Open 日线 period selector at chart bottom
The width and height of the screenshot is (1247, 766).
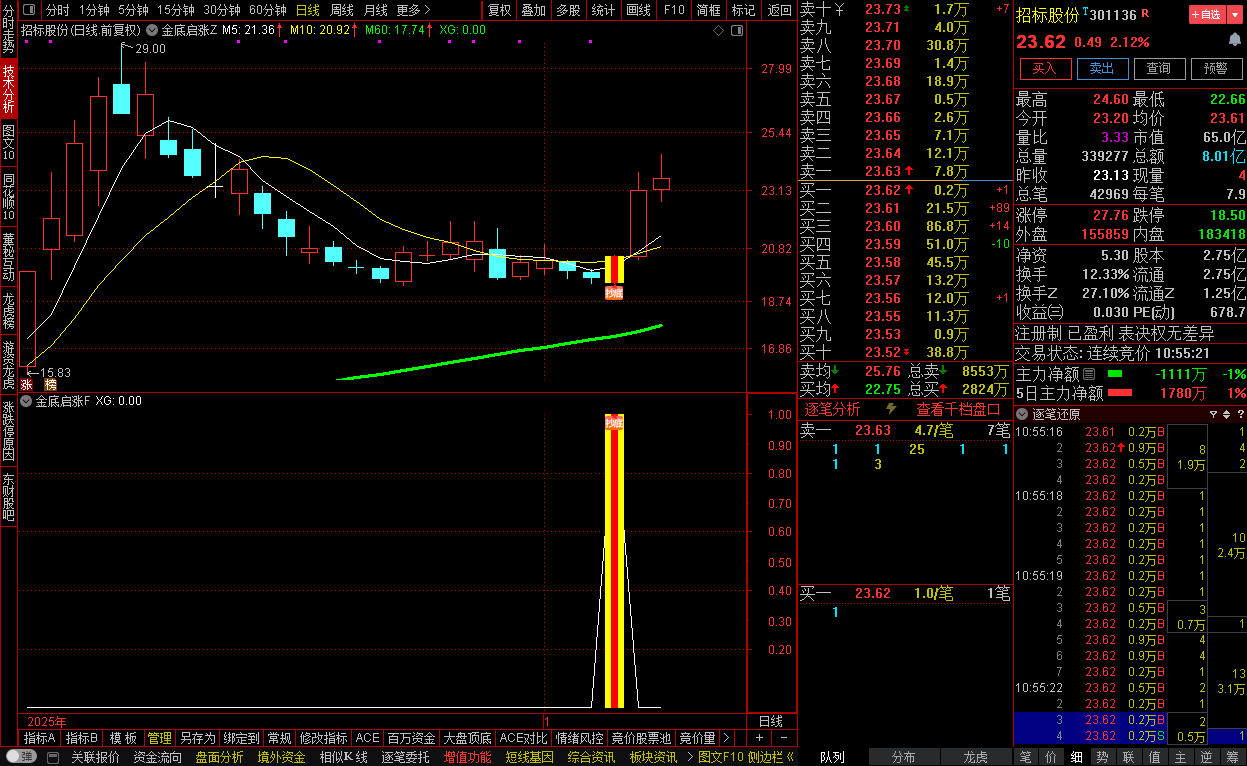click(x=771, y=721)
